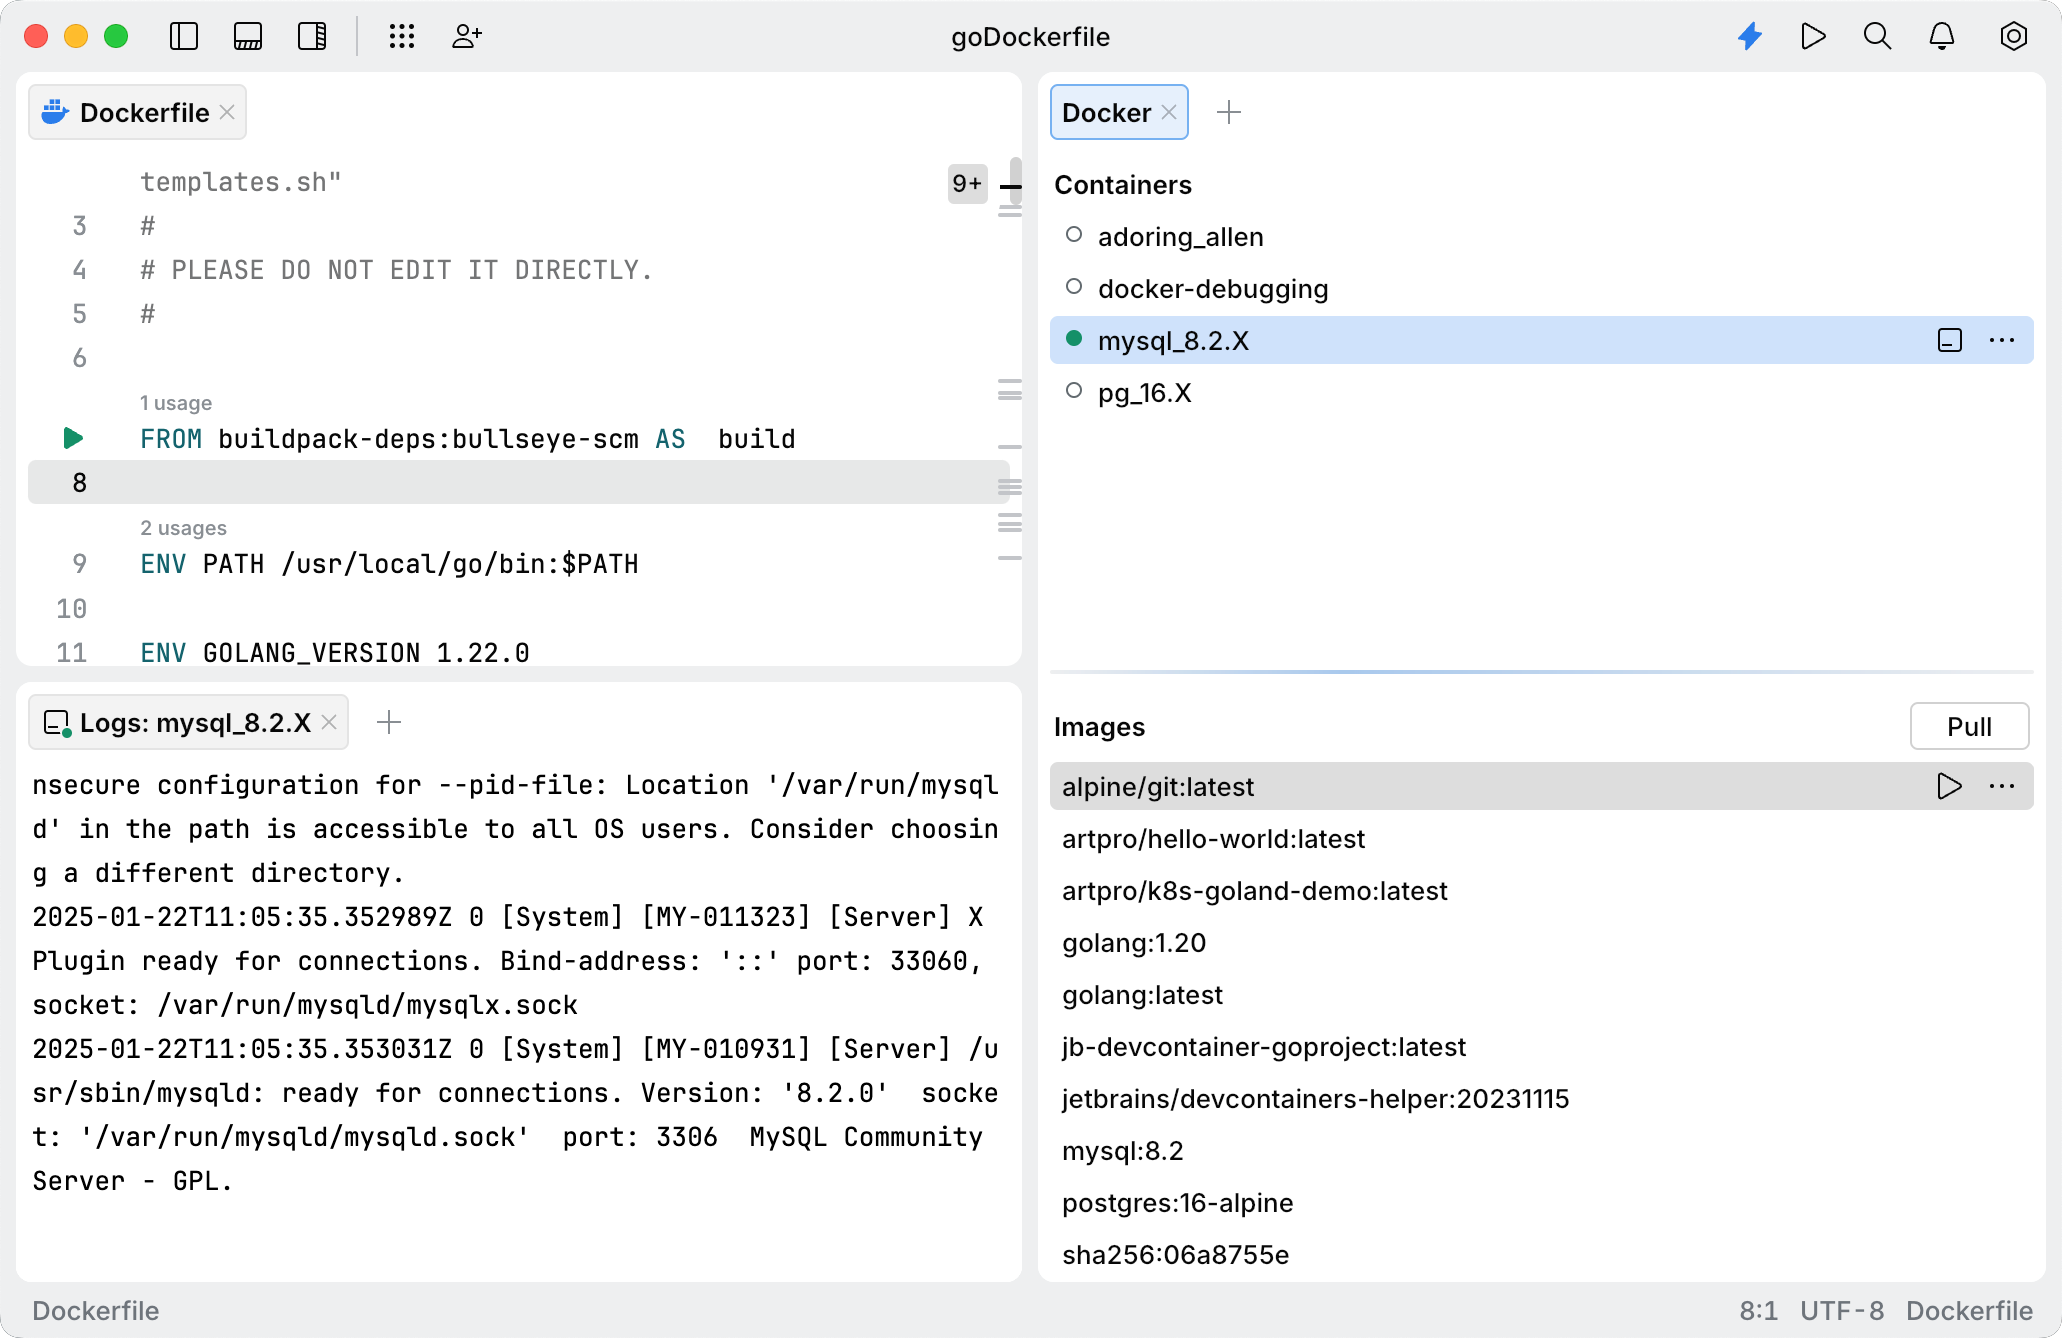Select the golang:latest image in the list

(x=1142, y=994)
